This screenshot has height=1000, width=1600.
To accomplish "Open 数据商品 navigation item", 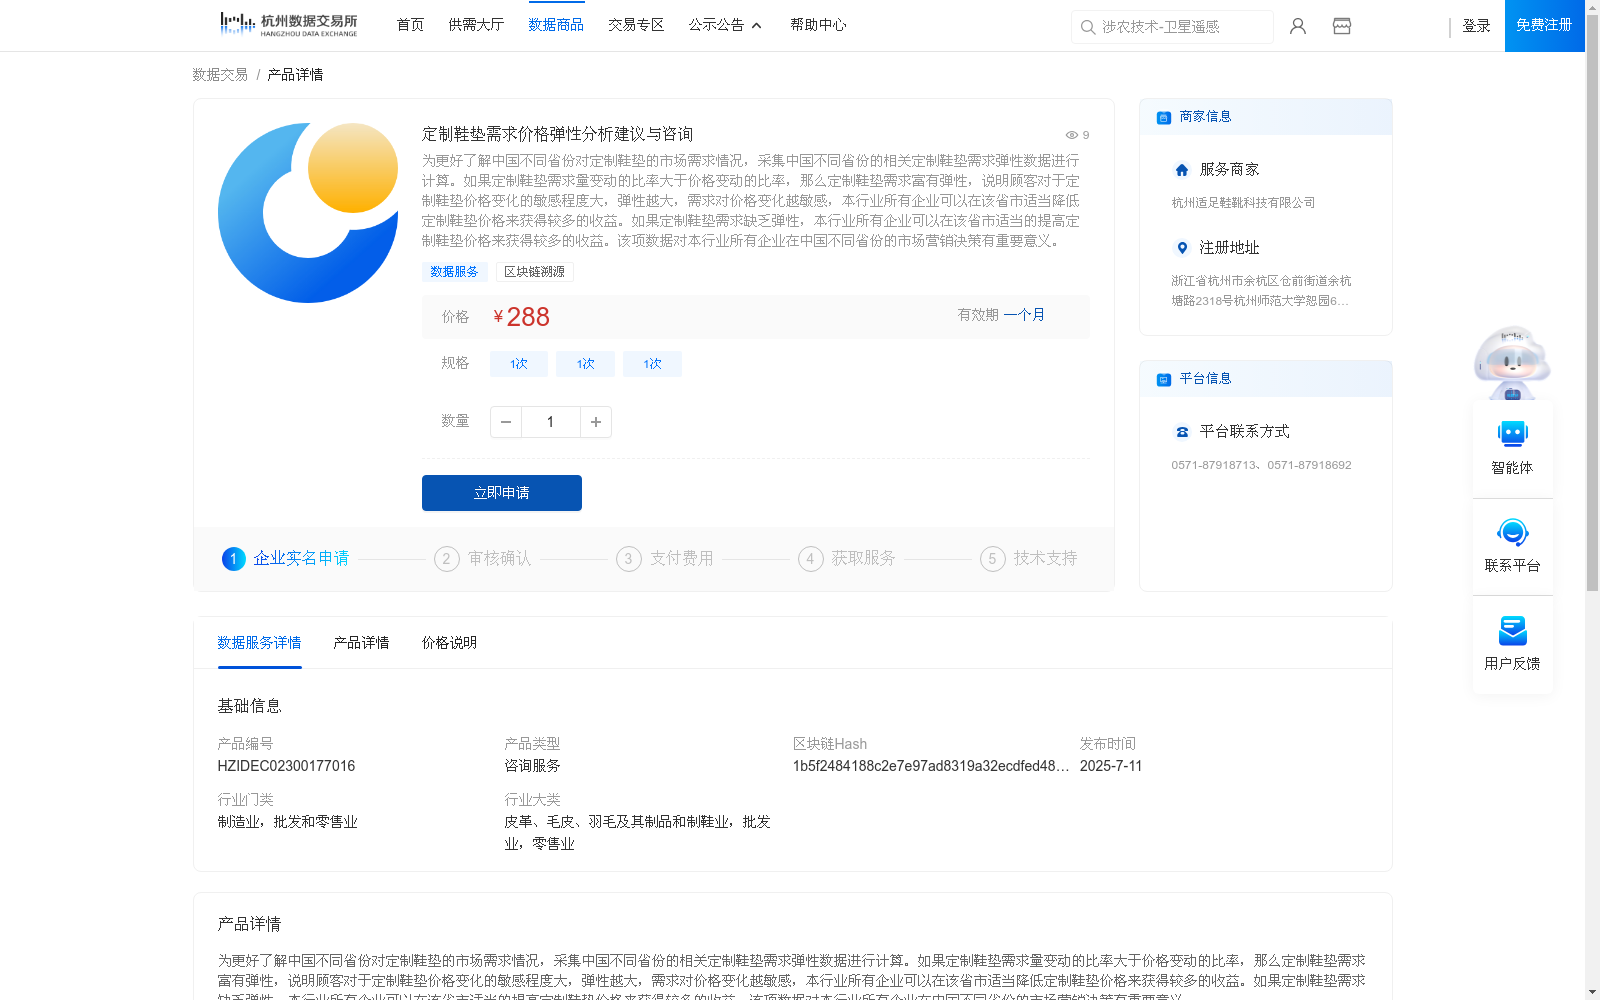I will [x=556, y=25].
